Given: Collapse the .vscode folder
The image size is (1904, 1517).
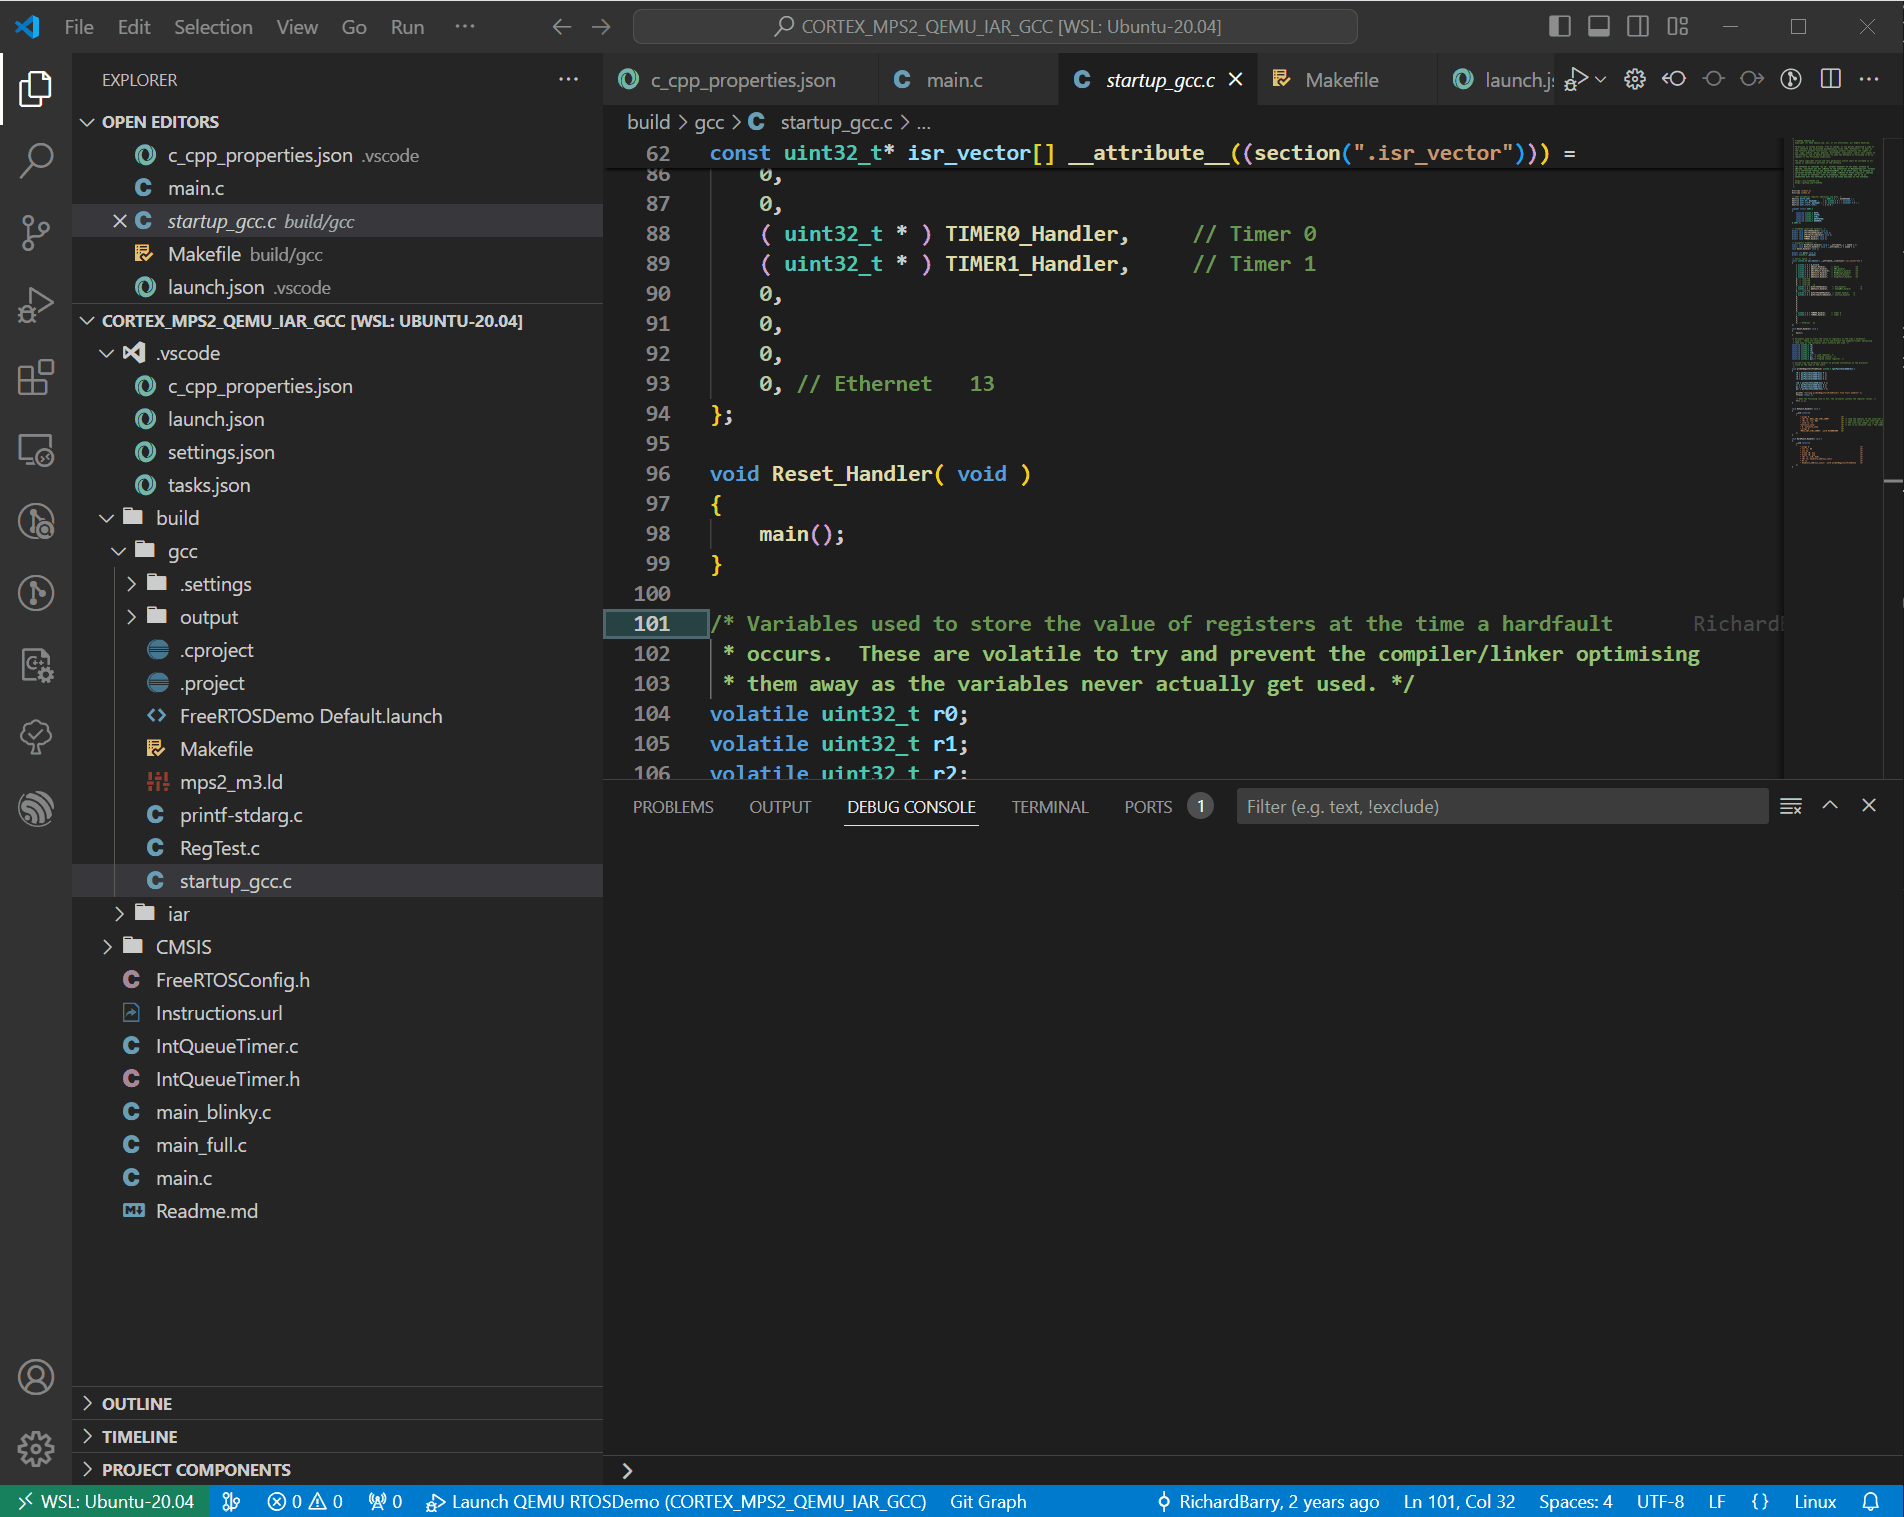Looking at the screenshot, I should click(x=107, y=353).
